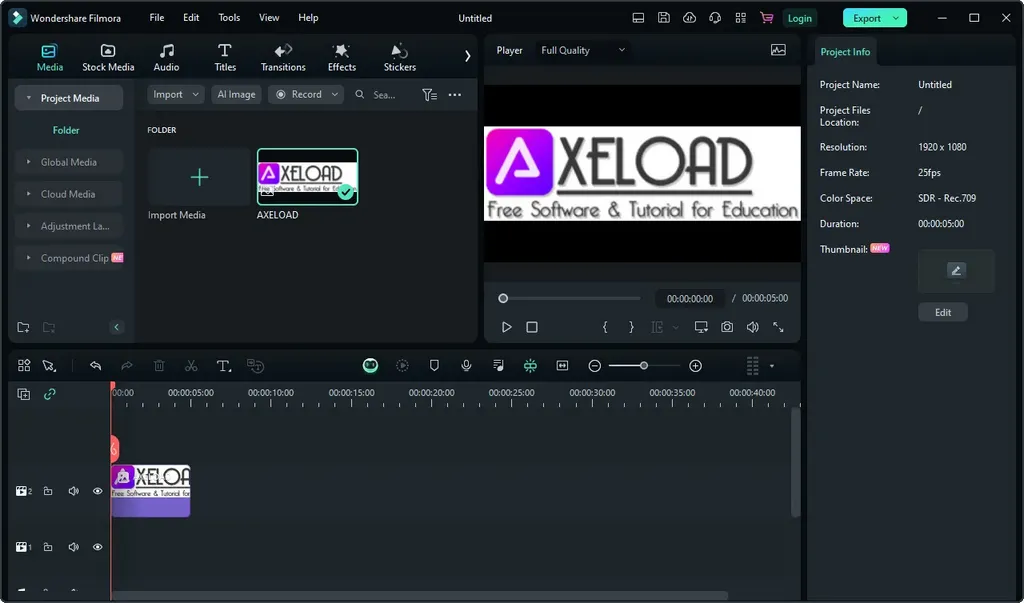Screen dimensions: 1024x603
Task: Click the Edit thumbnail button
Action: [943, 312]
